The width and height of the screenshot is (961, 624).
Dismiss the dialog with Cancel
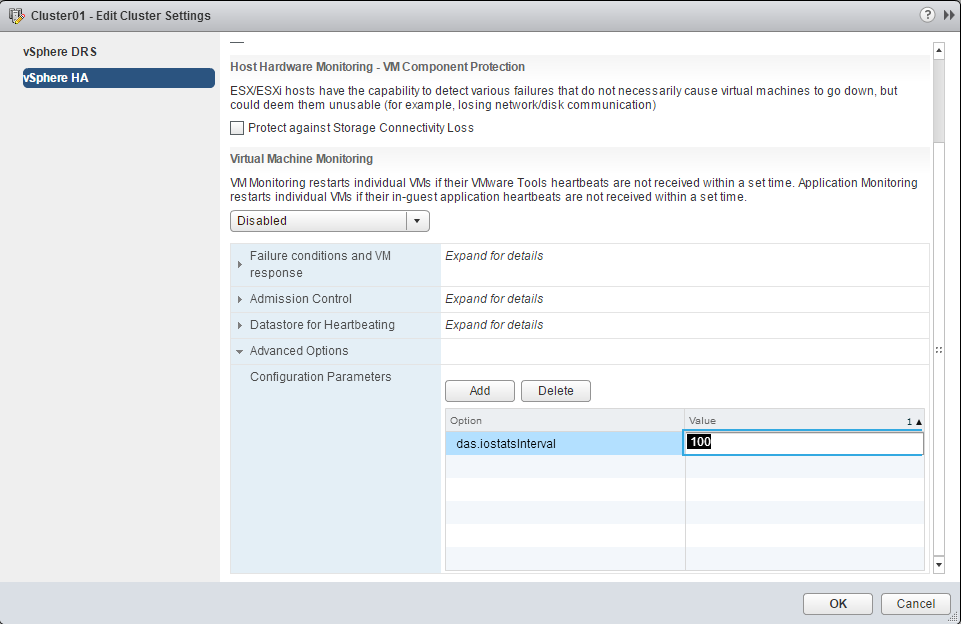point(916,604)
